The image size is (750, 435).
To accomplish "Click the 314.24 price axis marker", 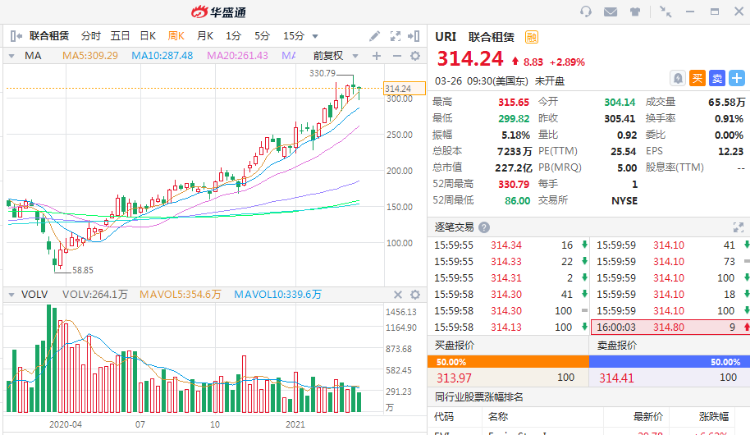I will [405, 89].
